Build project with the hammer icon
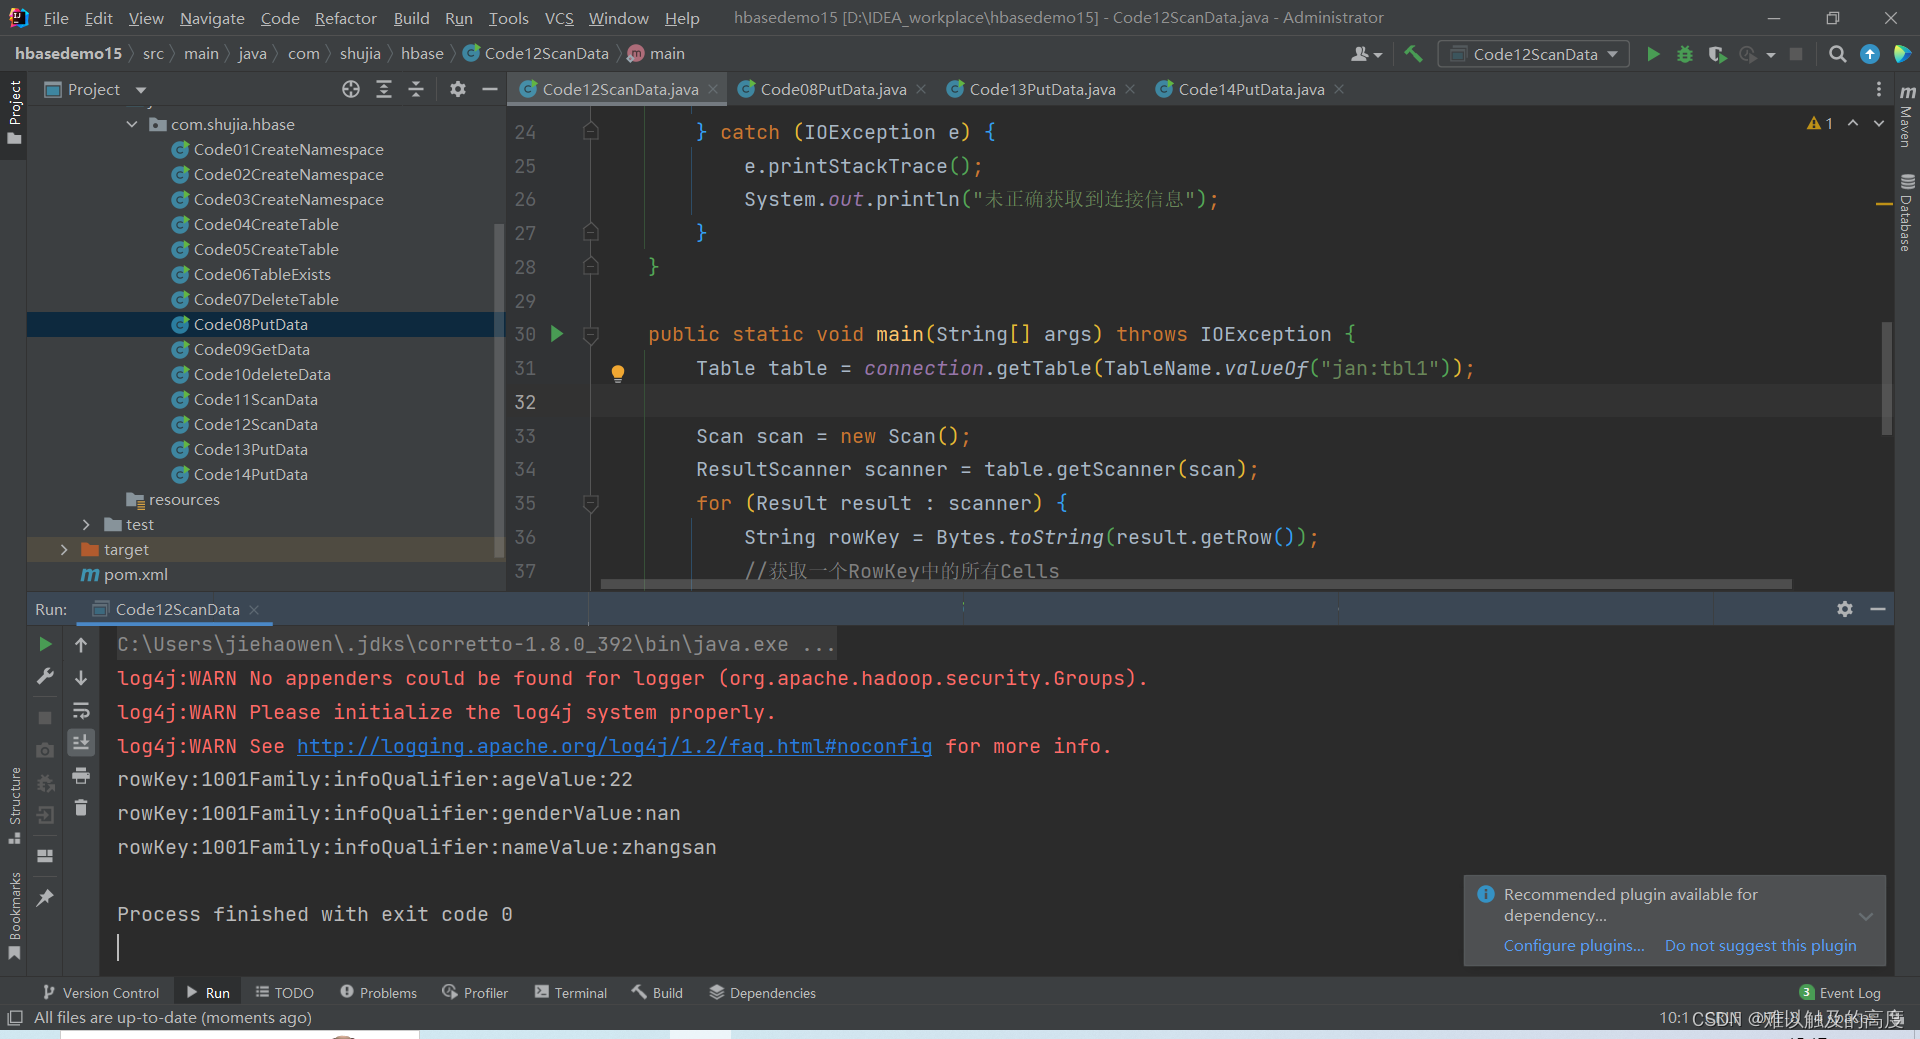 click(1413, 54)
